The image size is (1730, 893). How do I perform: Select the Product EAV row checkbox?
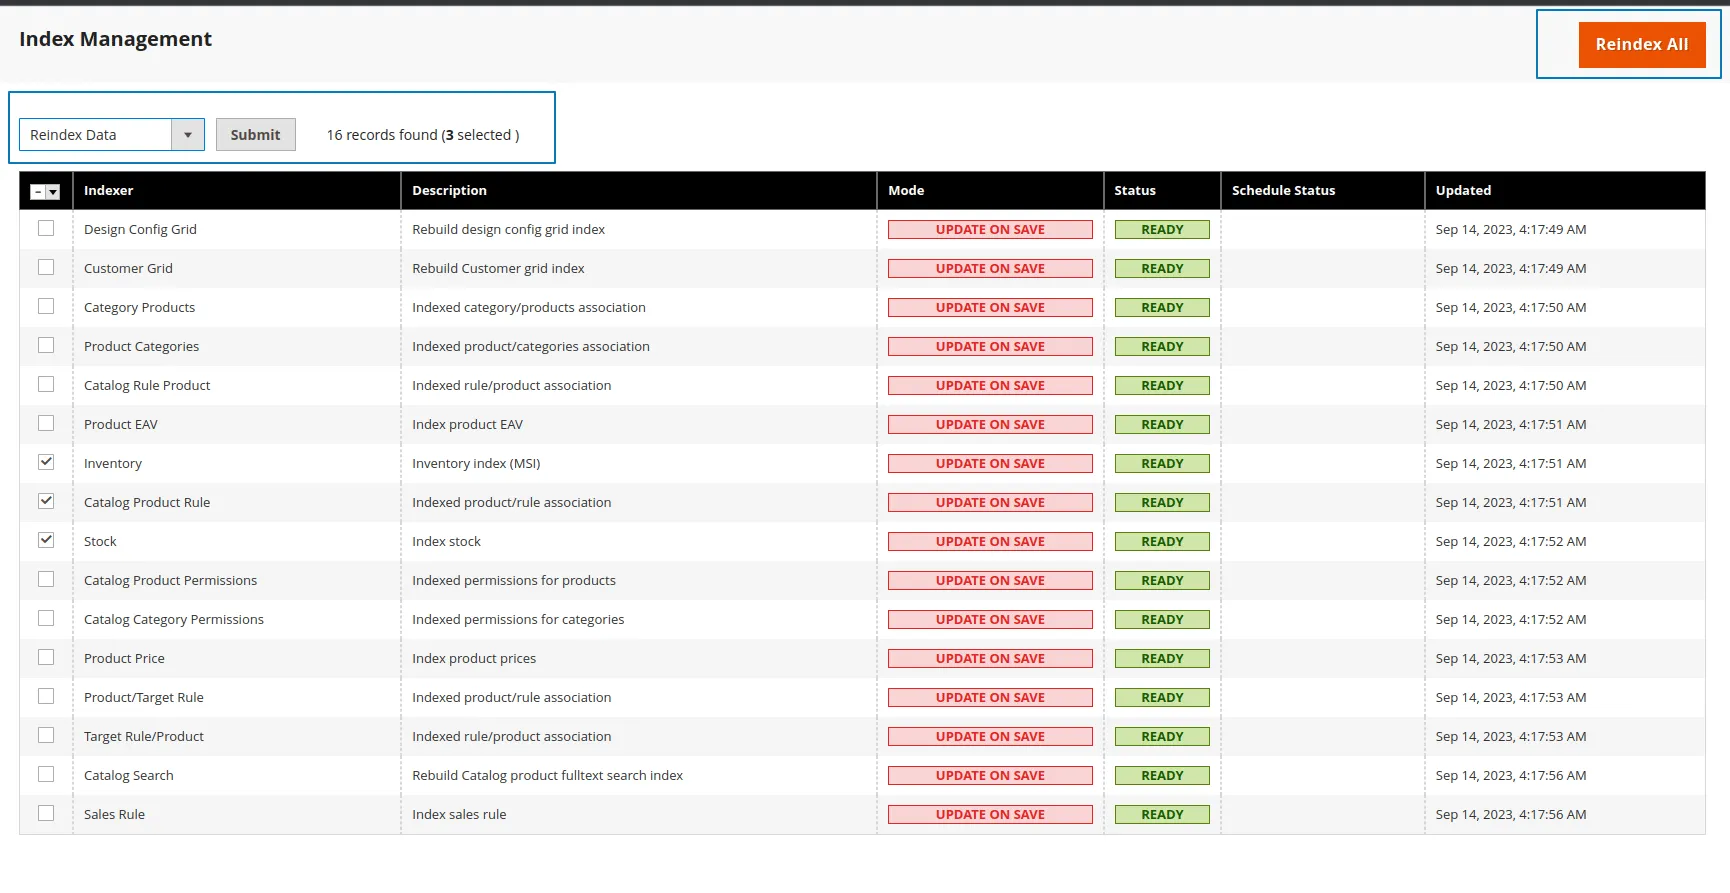coord(46,423)
